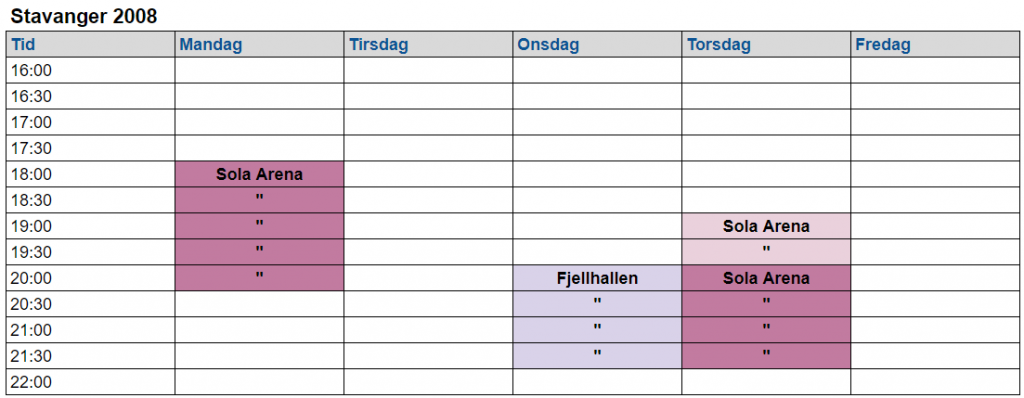Click the Mandag column header
The image size is (1024, 398).
259,44
